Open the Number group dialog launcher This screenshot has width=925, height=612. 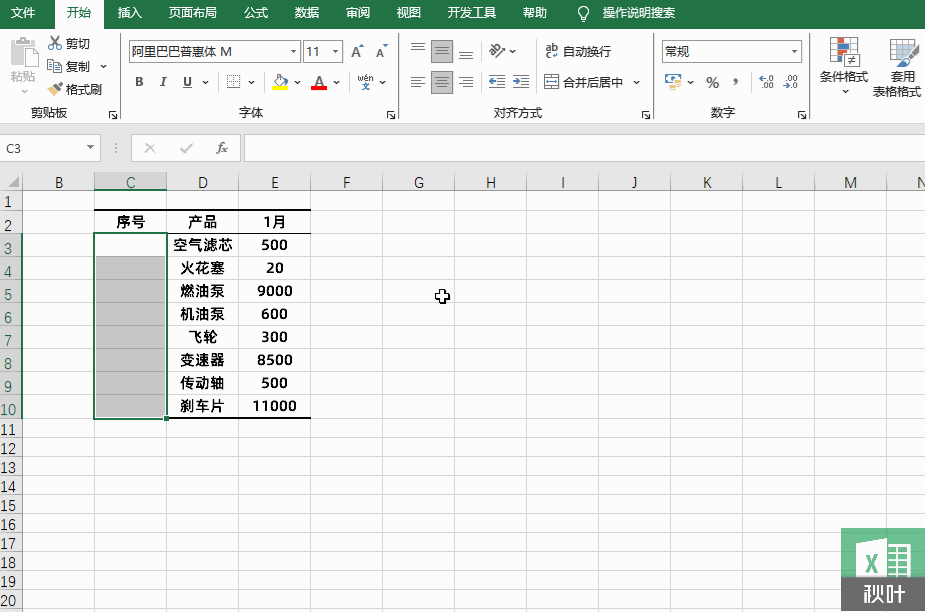click(802, 114)
